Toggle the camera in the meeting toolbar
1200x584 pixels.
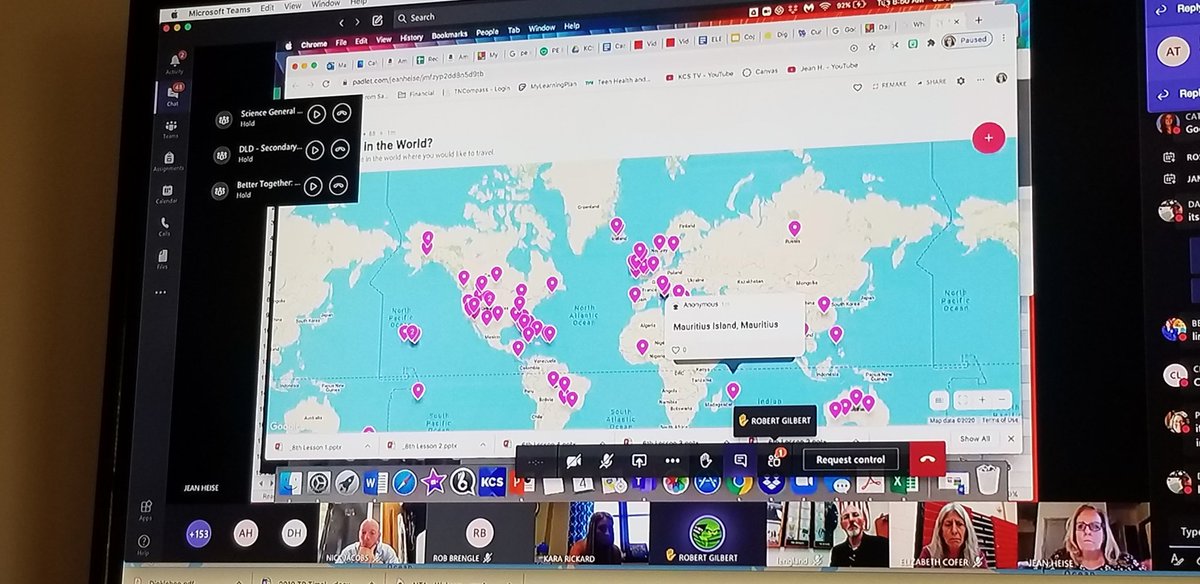[574, 460]
